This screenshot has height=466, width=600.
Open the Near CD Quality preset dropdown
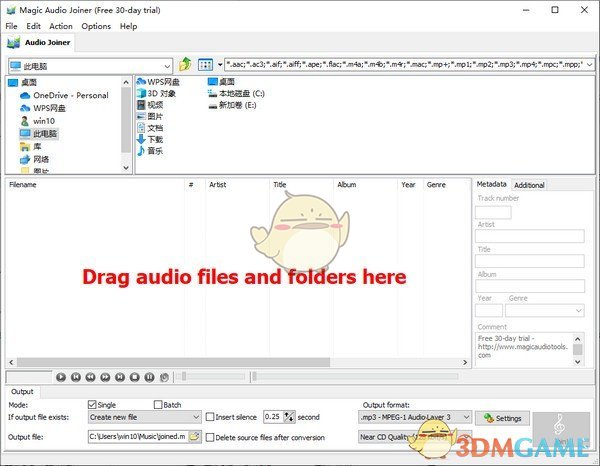coord(415,437)
